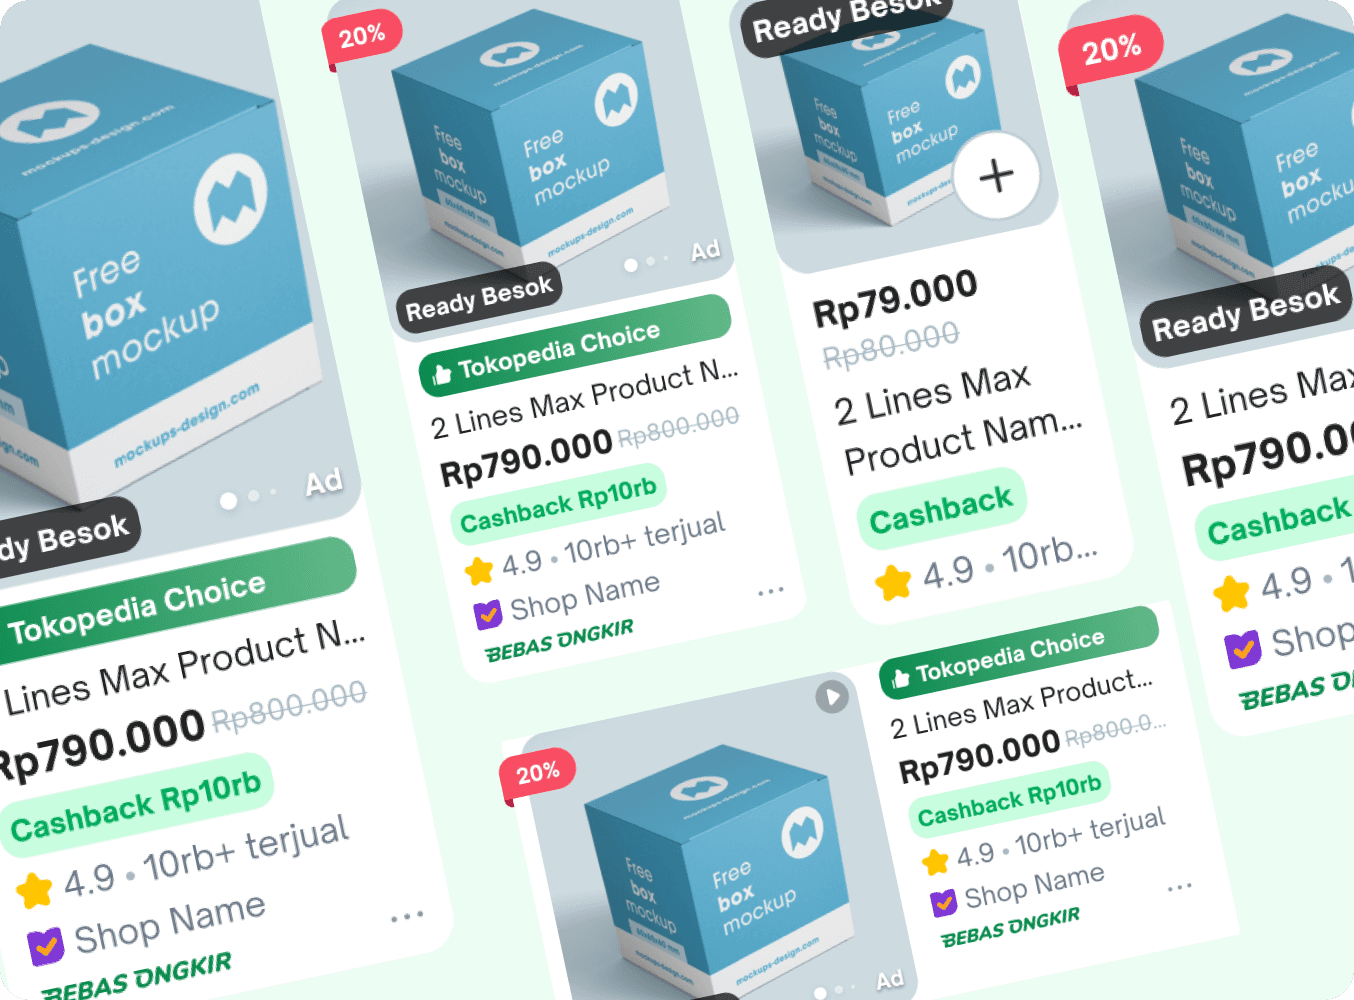Click Tokopedia Choice banner on large left card
Viewport: 1354px width, 1000px height.
click(x=175, y=600)
